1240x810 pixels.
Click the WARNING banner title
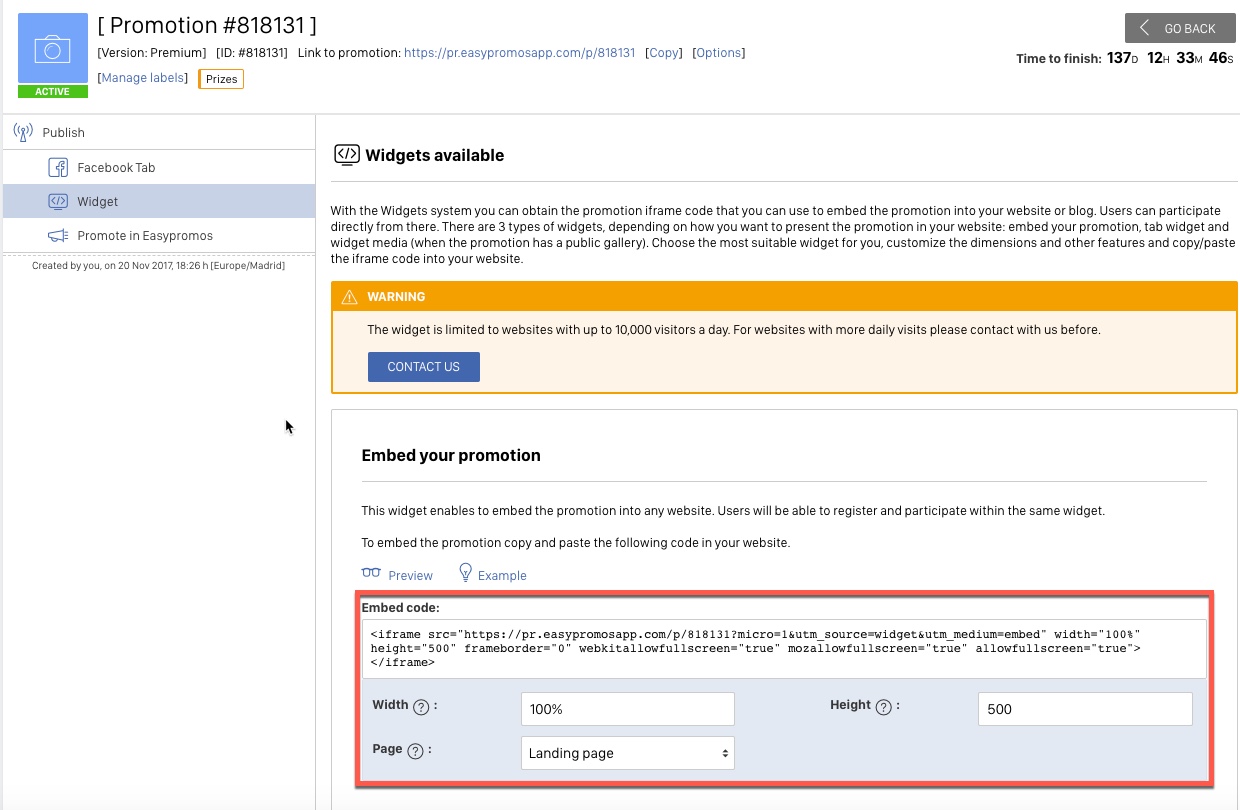(x=396, y=297)
